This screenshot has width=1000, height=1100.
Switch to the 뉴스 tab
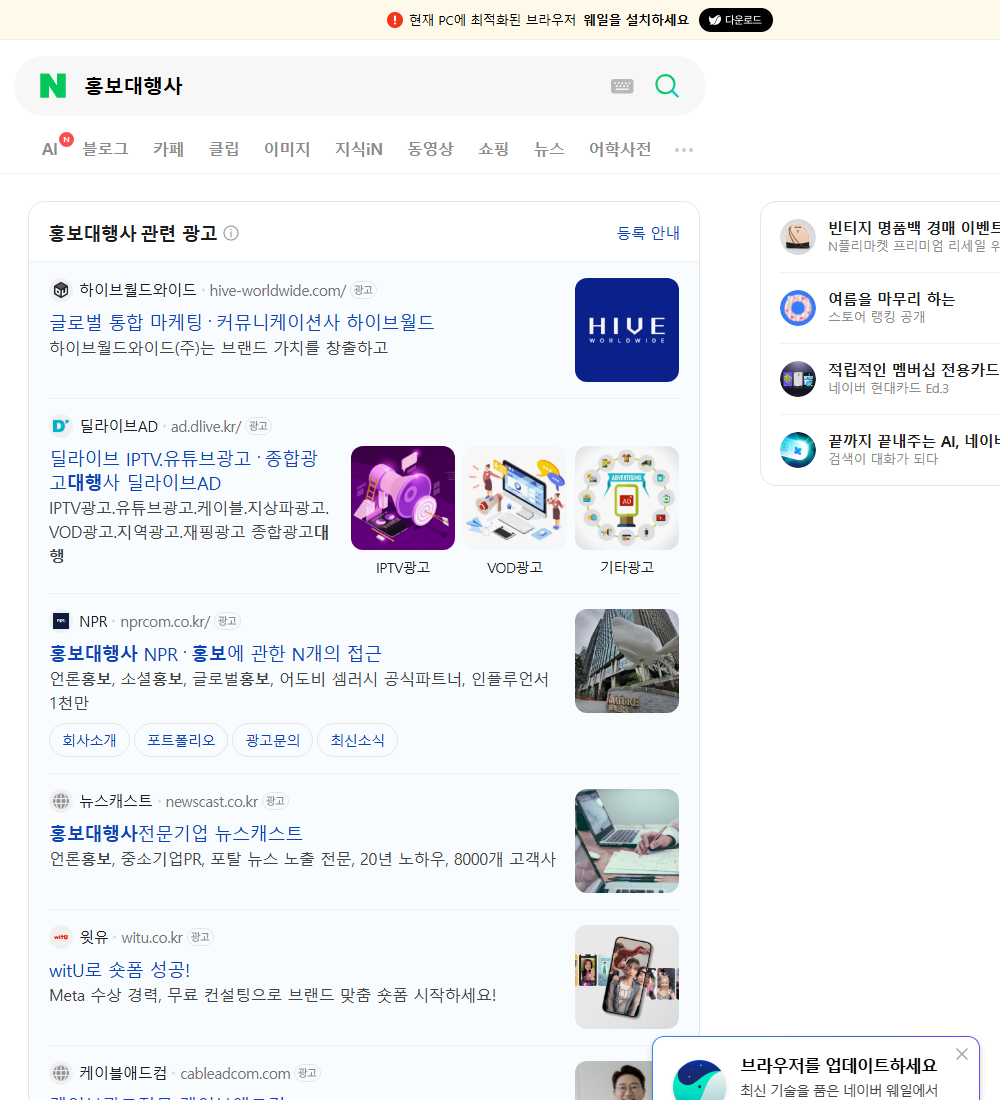[549, 149]
